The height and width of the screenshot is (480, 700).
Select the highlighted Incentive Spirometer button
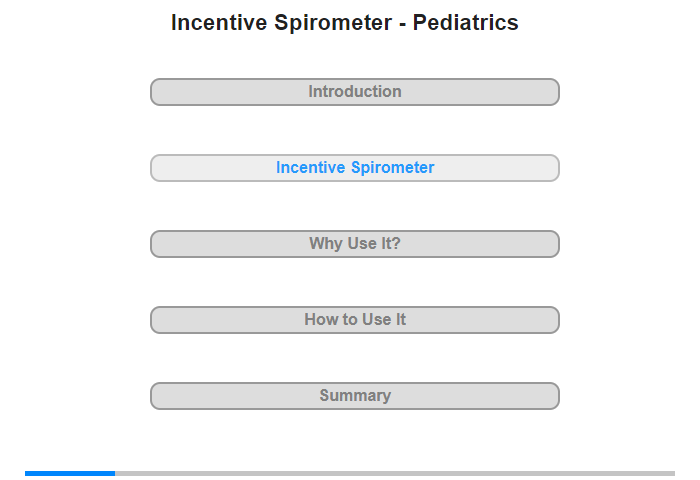click(354, 168)
